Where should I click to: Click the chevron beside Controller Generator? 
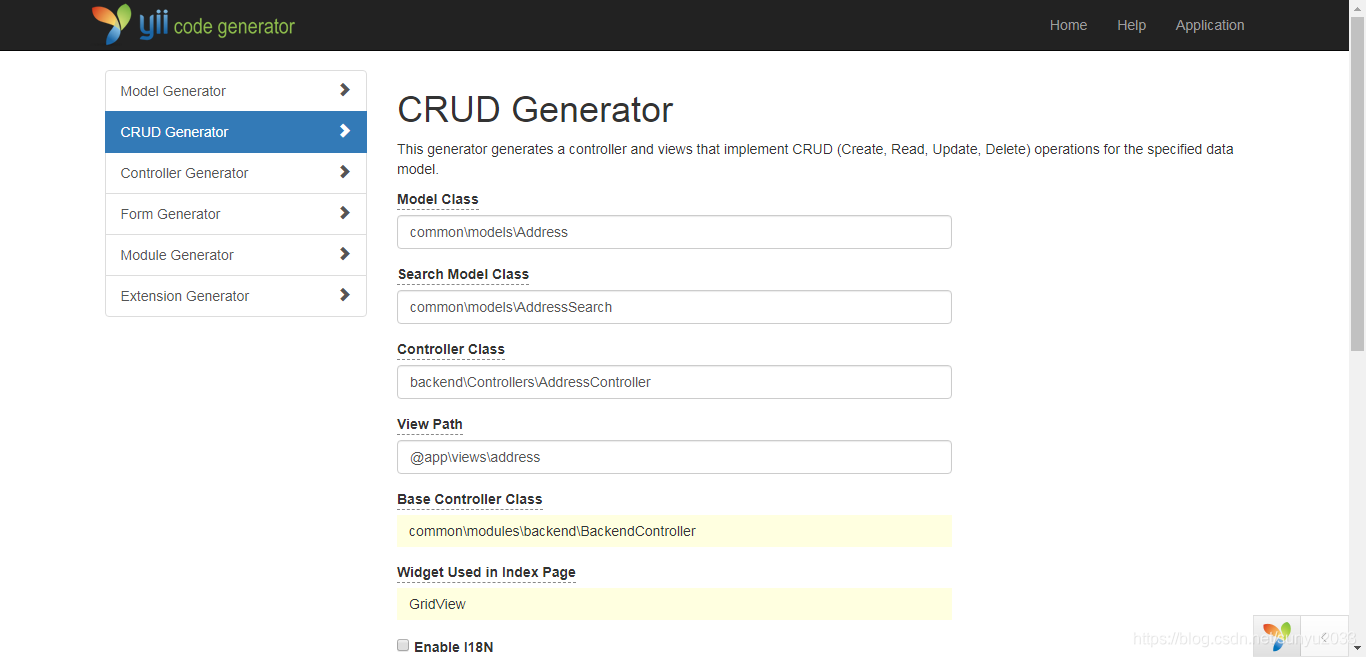click(x=345, y=172)
